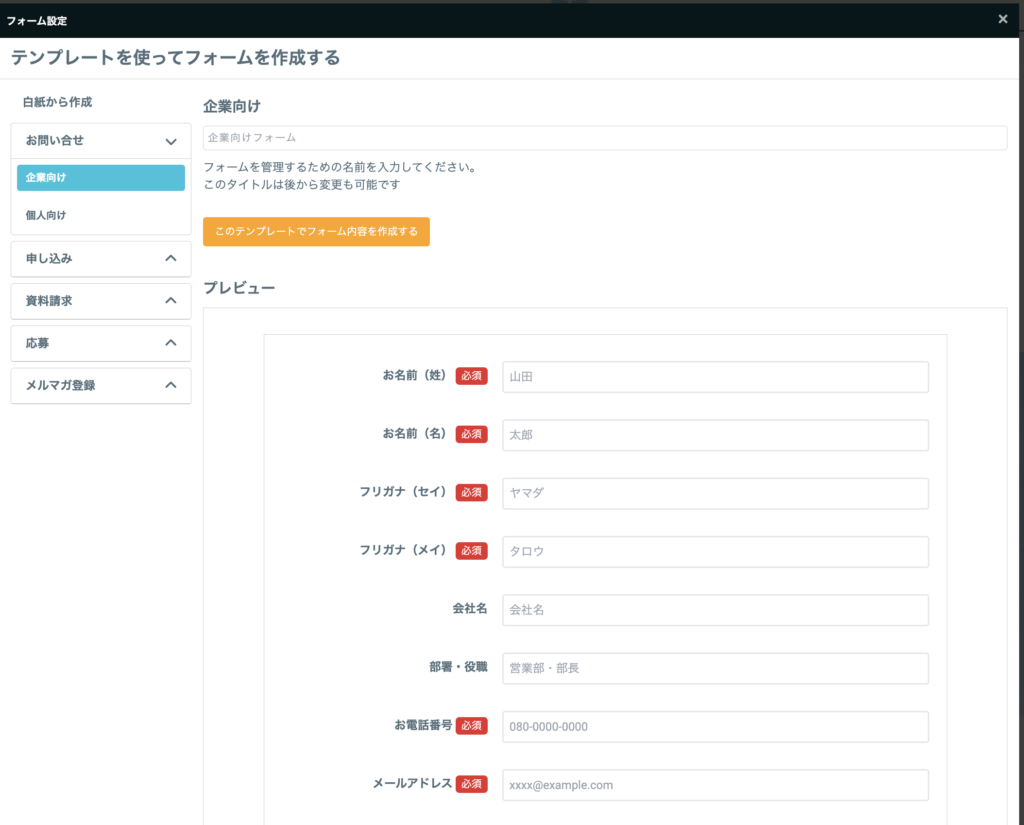This screenshot has height=825, width=1024.
Task: Focus the 企業向けフォーム name input field
Action: (x=604, y=138)
